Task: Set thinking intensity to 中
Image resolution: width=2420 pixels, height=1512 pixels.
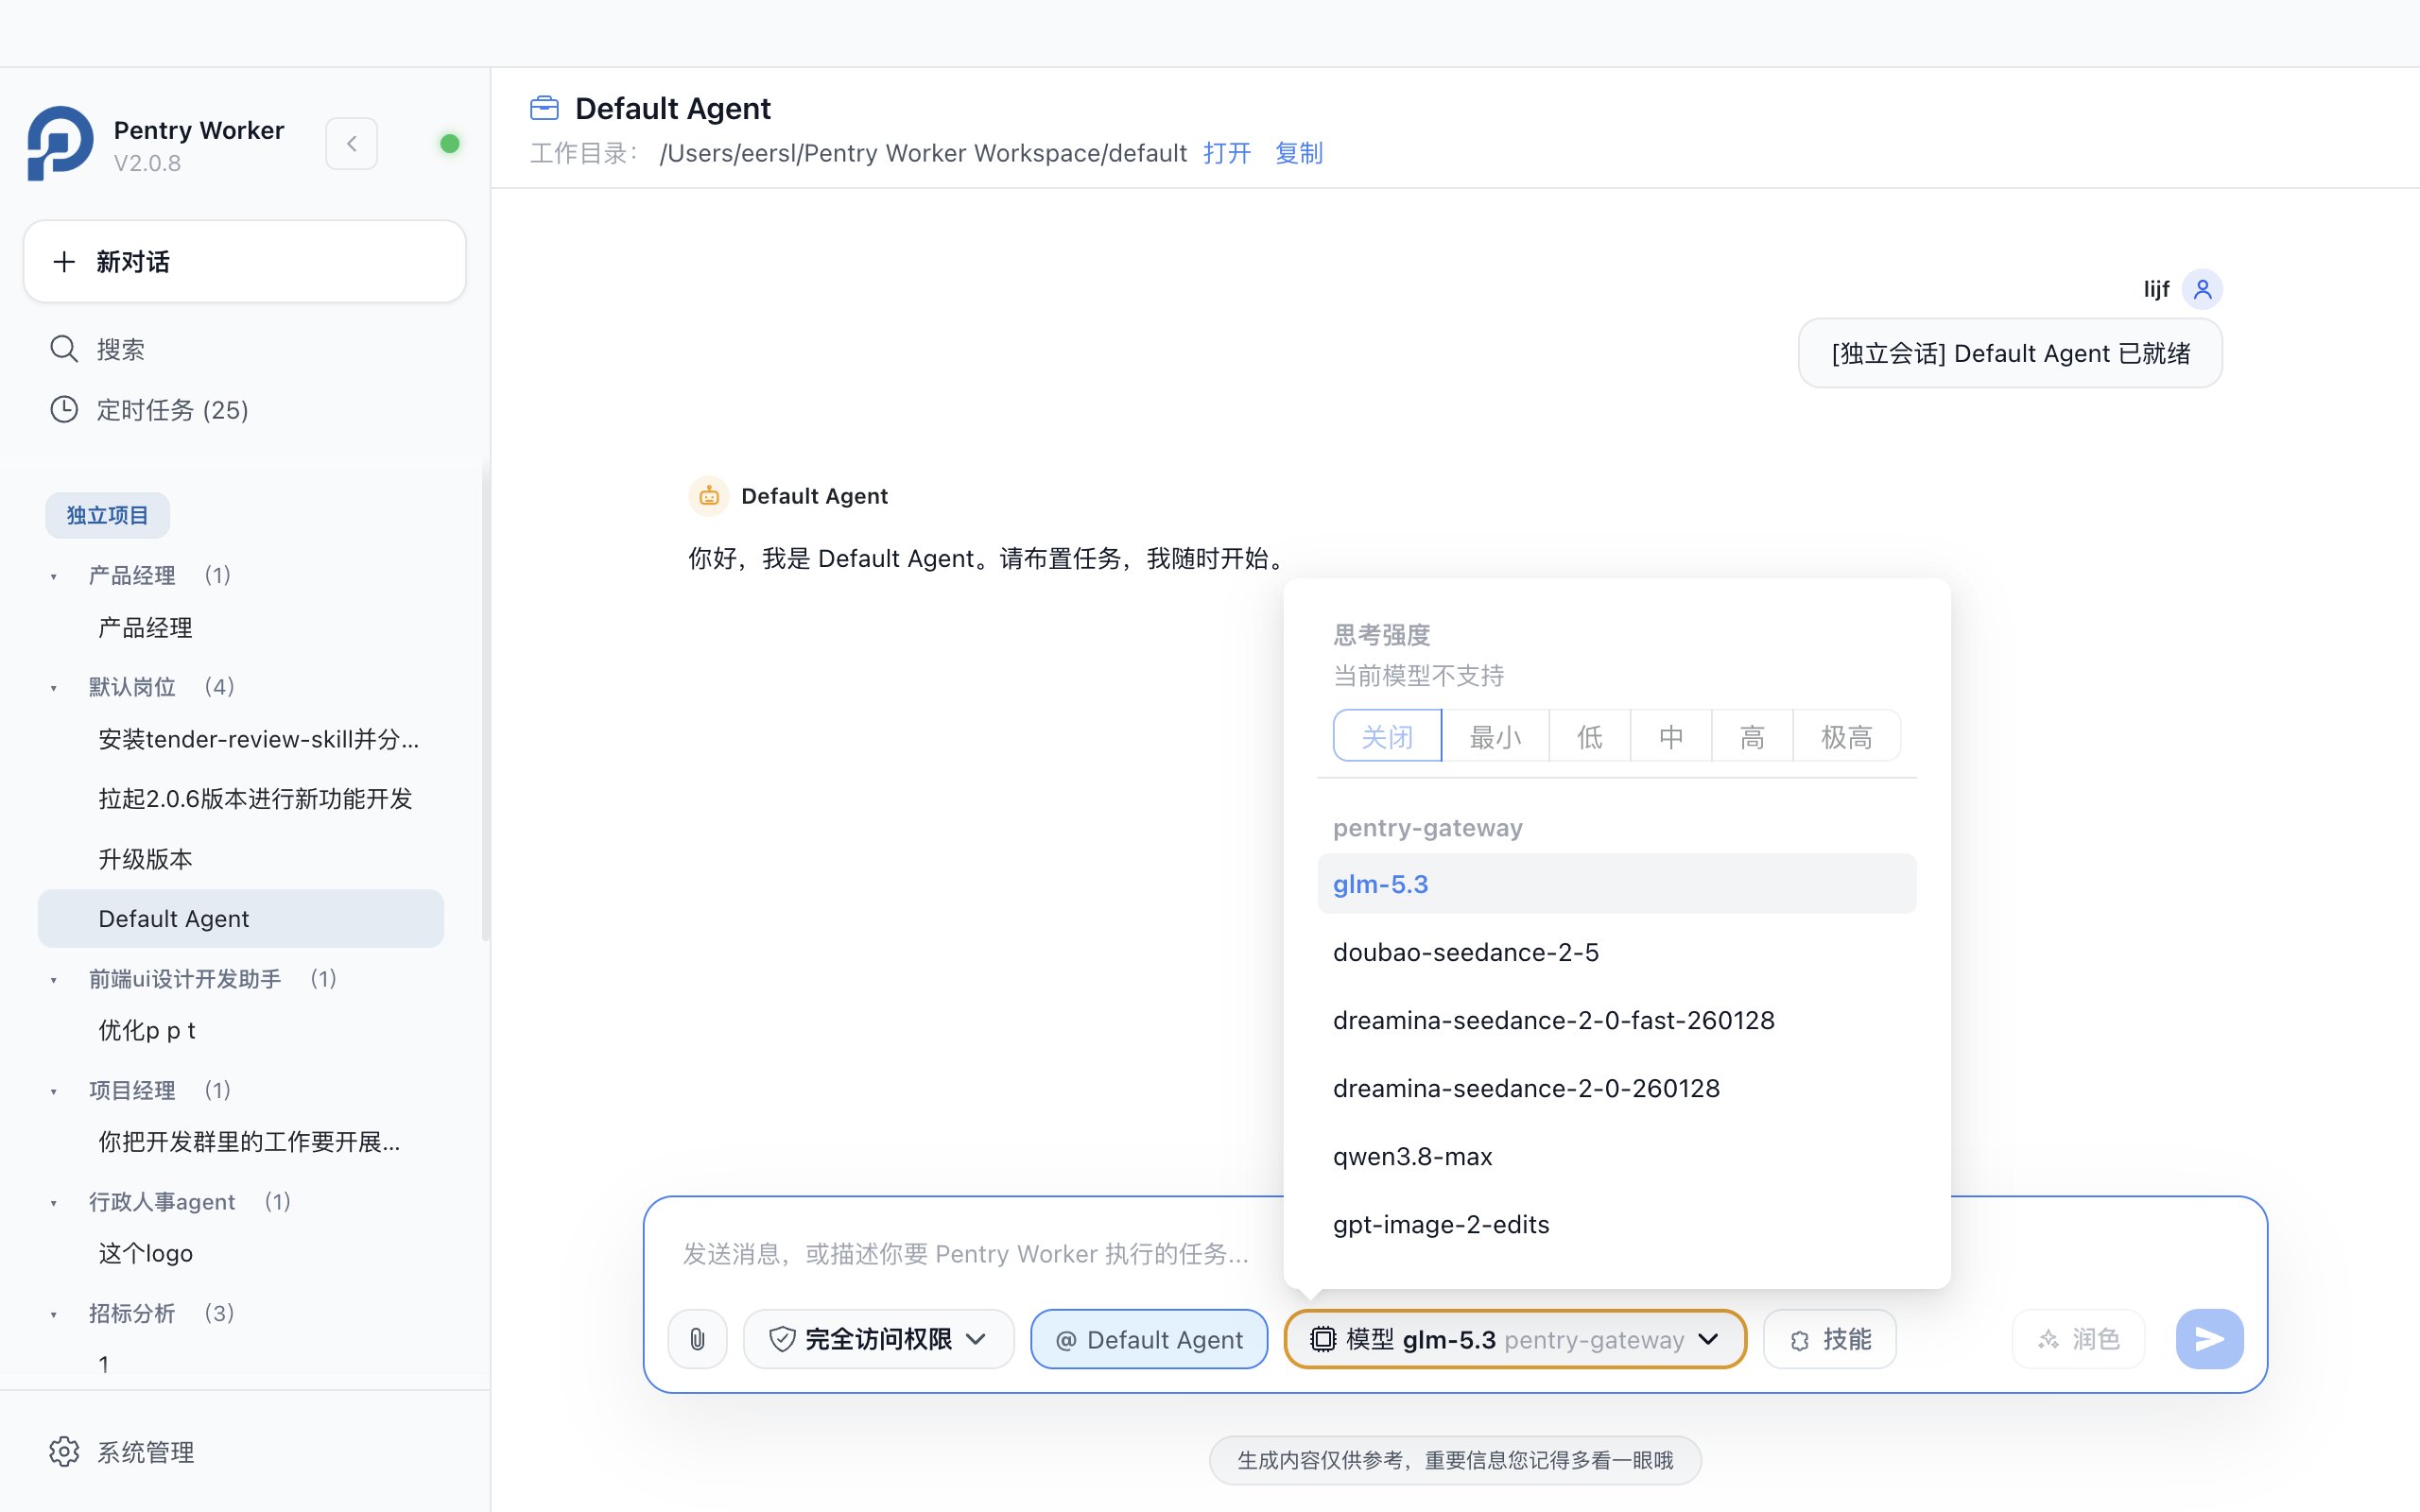Action: [x=1671, y=737]
